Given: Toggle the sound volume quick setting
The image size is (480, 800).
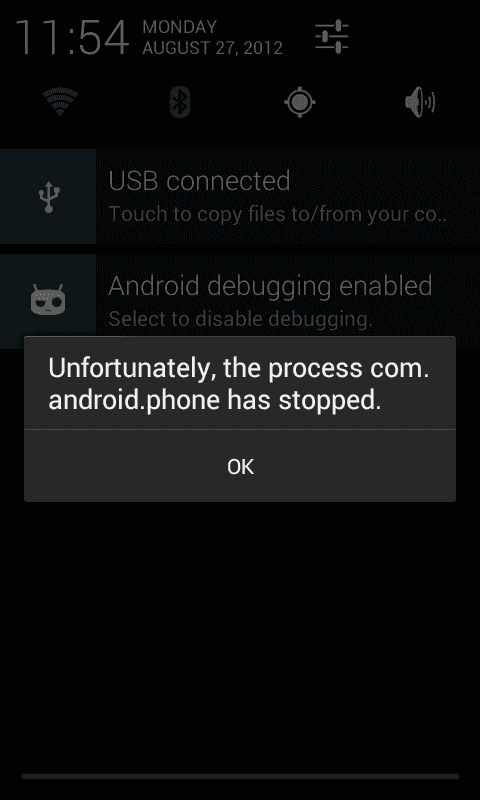Looking at the screenshot, I should tap(420, 102).
